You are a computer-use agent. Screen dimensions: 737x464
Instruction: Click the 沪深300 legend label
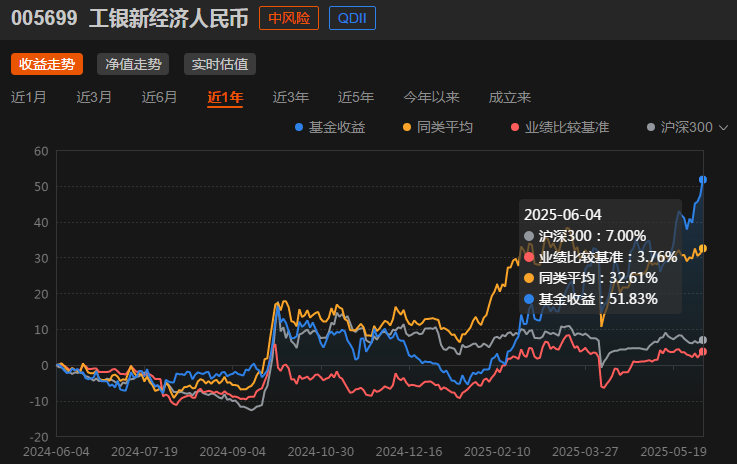(x=687, y=127)
